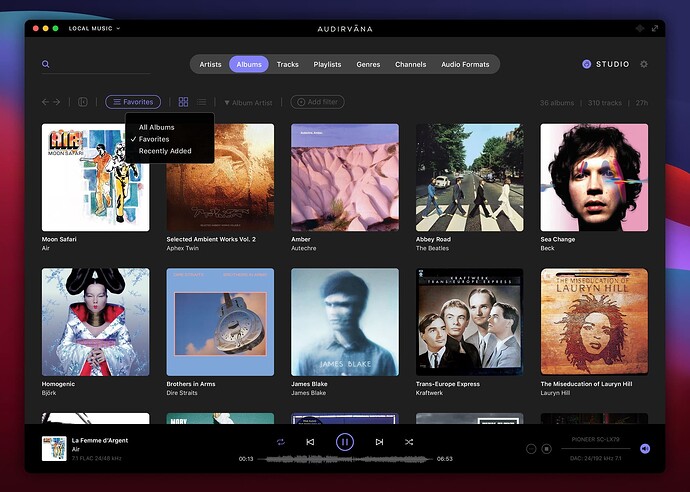Switch to the Playlists tab

327,64
